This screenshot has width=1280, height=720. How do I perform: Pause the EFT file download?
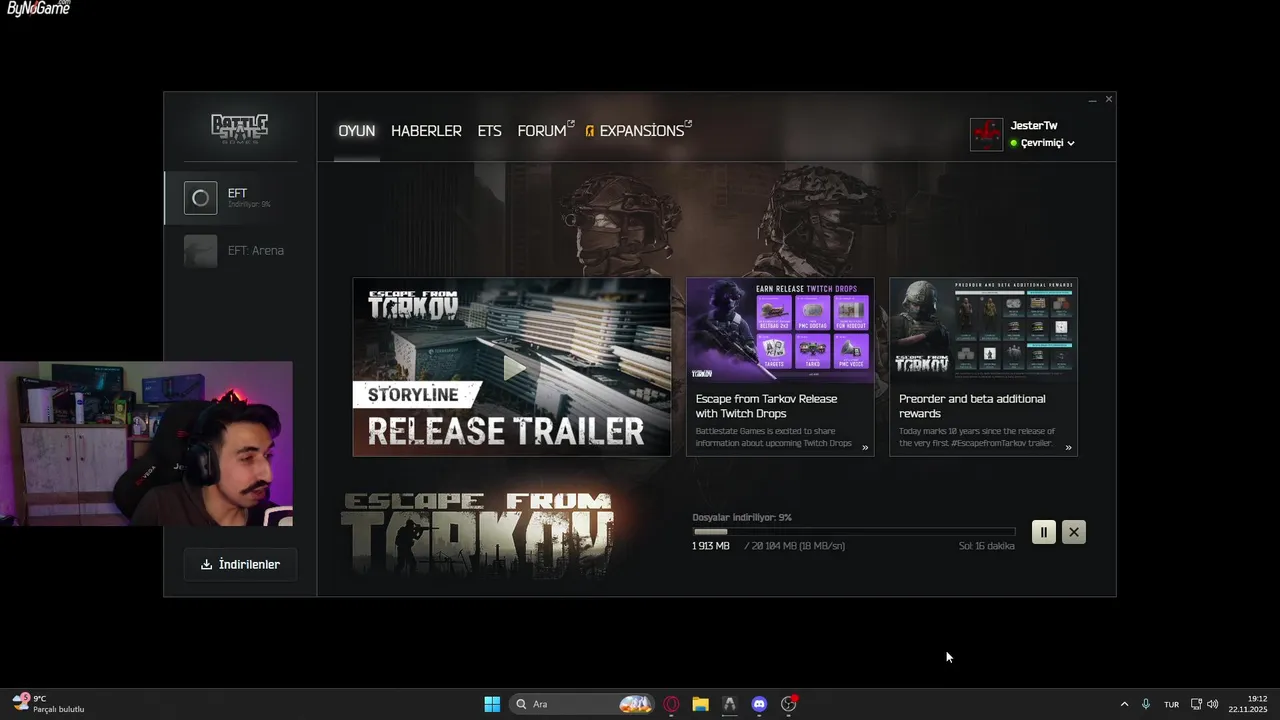click(x=1043, y=532)
